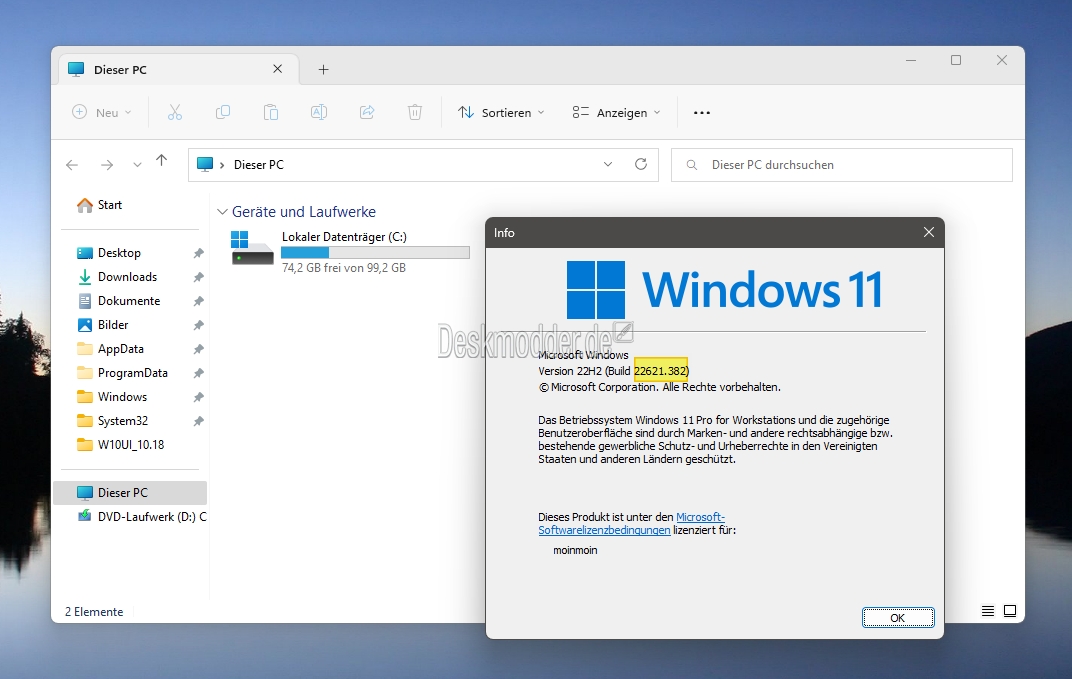The width and height of the screenshot is (1072, 679).
Task: Collapse the Geräte und Laufwerke group
Action: tap(222, 212)
